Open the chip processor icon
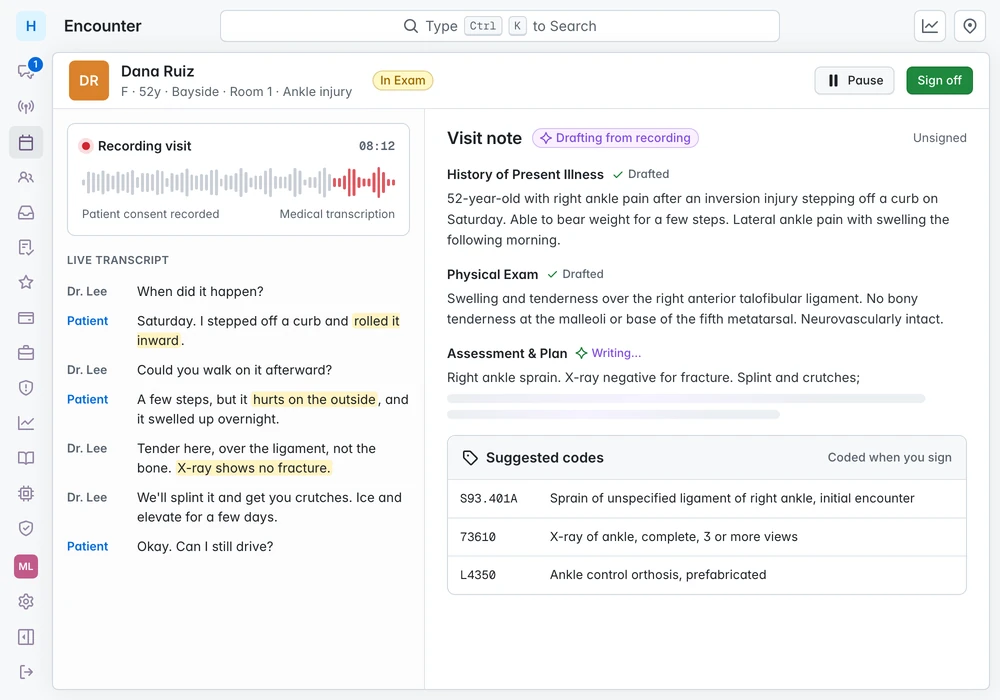 coord(26,493)
